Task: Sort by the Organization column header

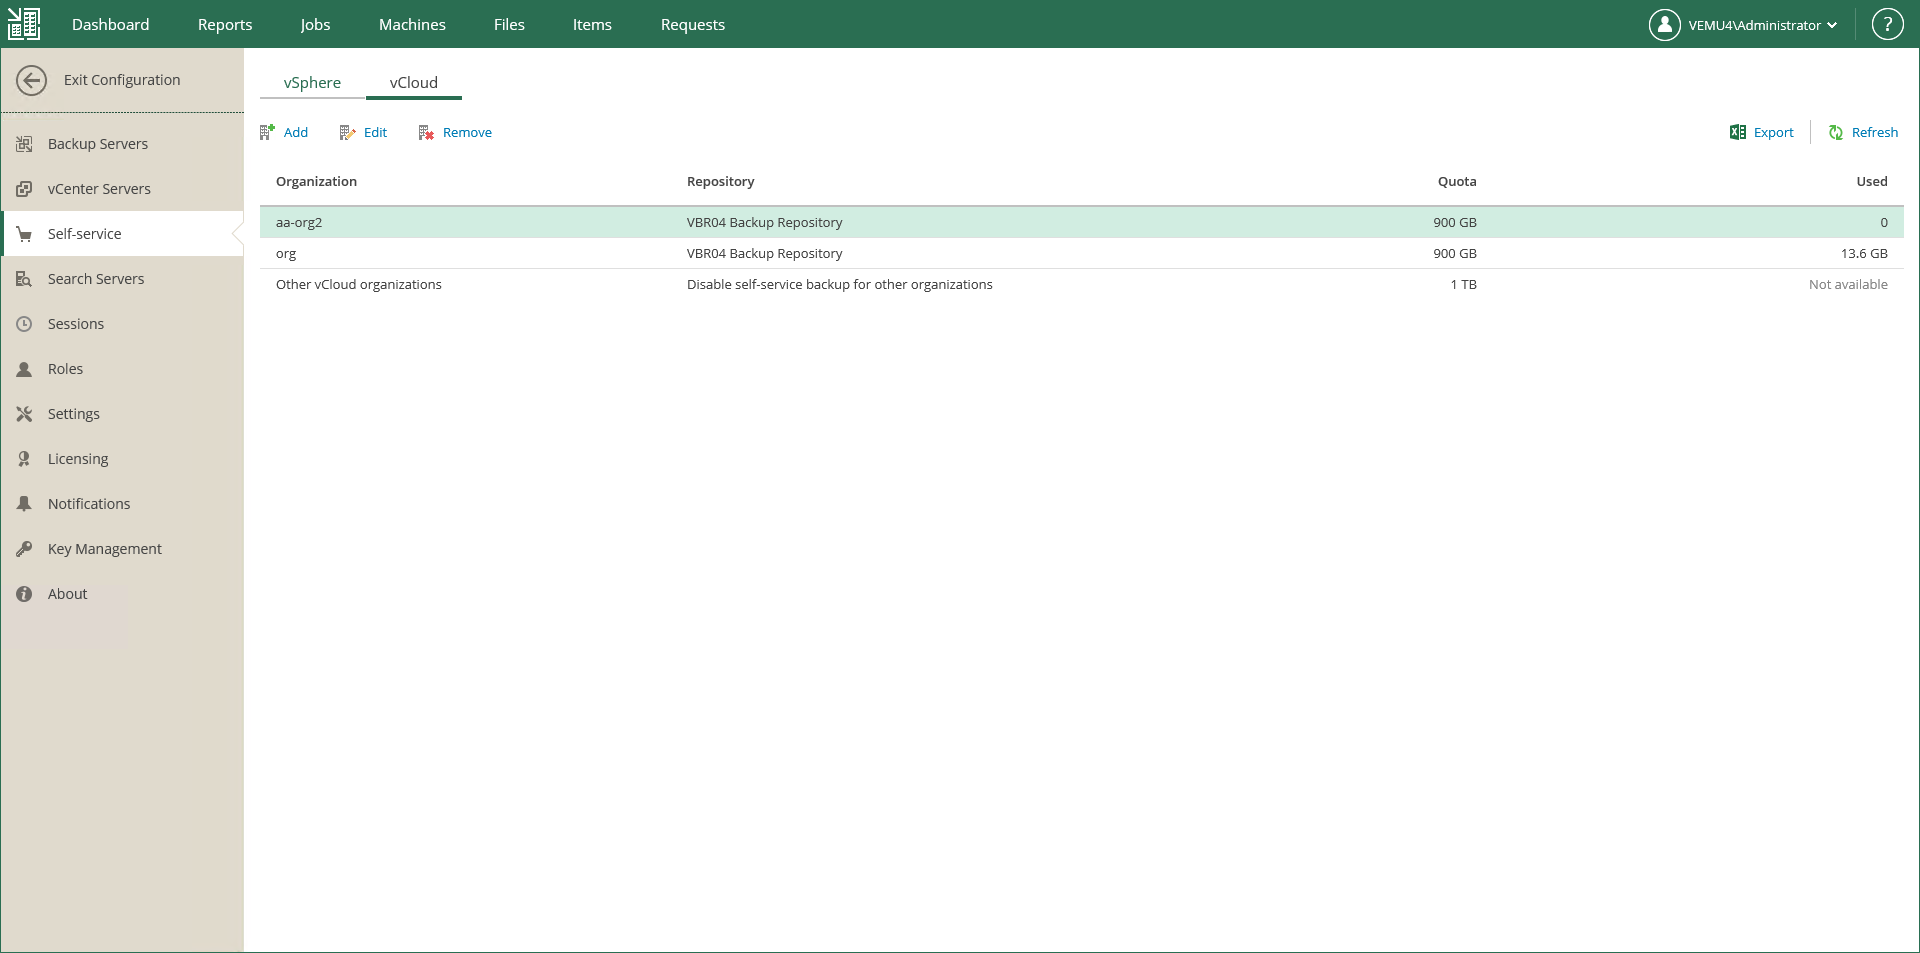Action: pos(316,181)
